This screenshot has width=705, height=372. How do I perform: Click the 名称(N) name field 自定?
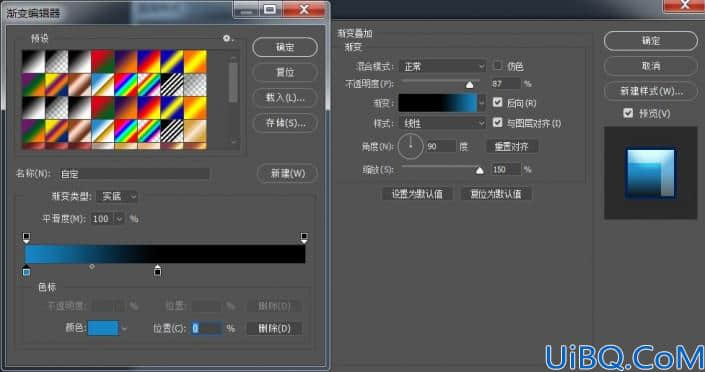135,174
